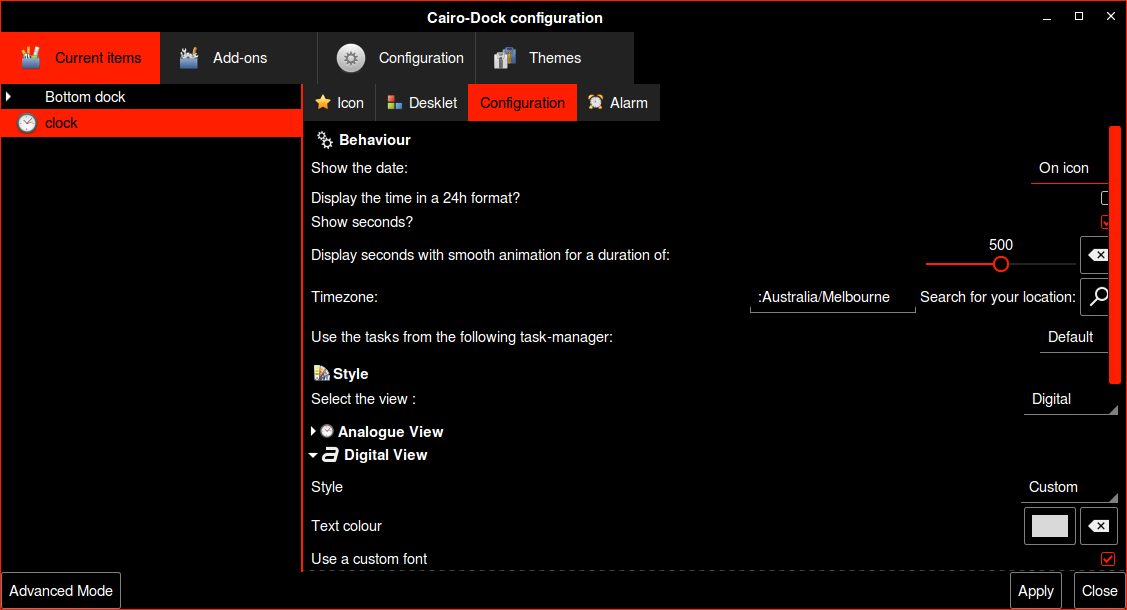Viewport: 1127px width, 610px height.
Task: Open the Select the view dropdown
Action: point(1069,399)
